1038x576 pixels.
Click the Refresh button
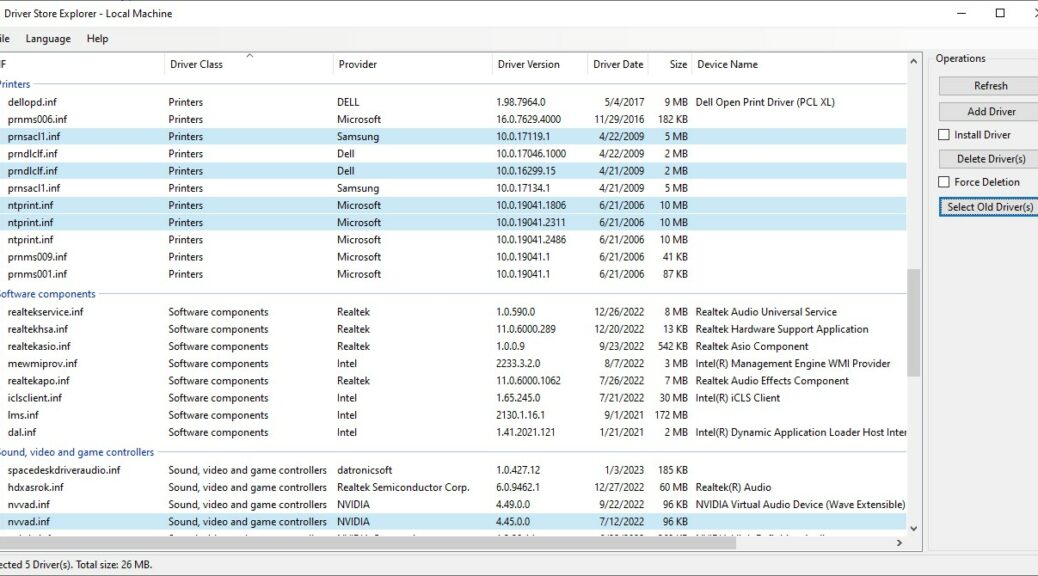[990, 86]
